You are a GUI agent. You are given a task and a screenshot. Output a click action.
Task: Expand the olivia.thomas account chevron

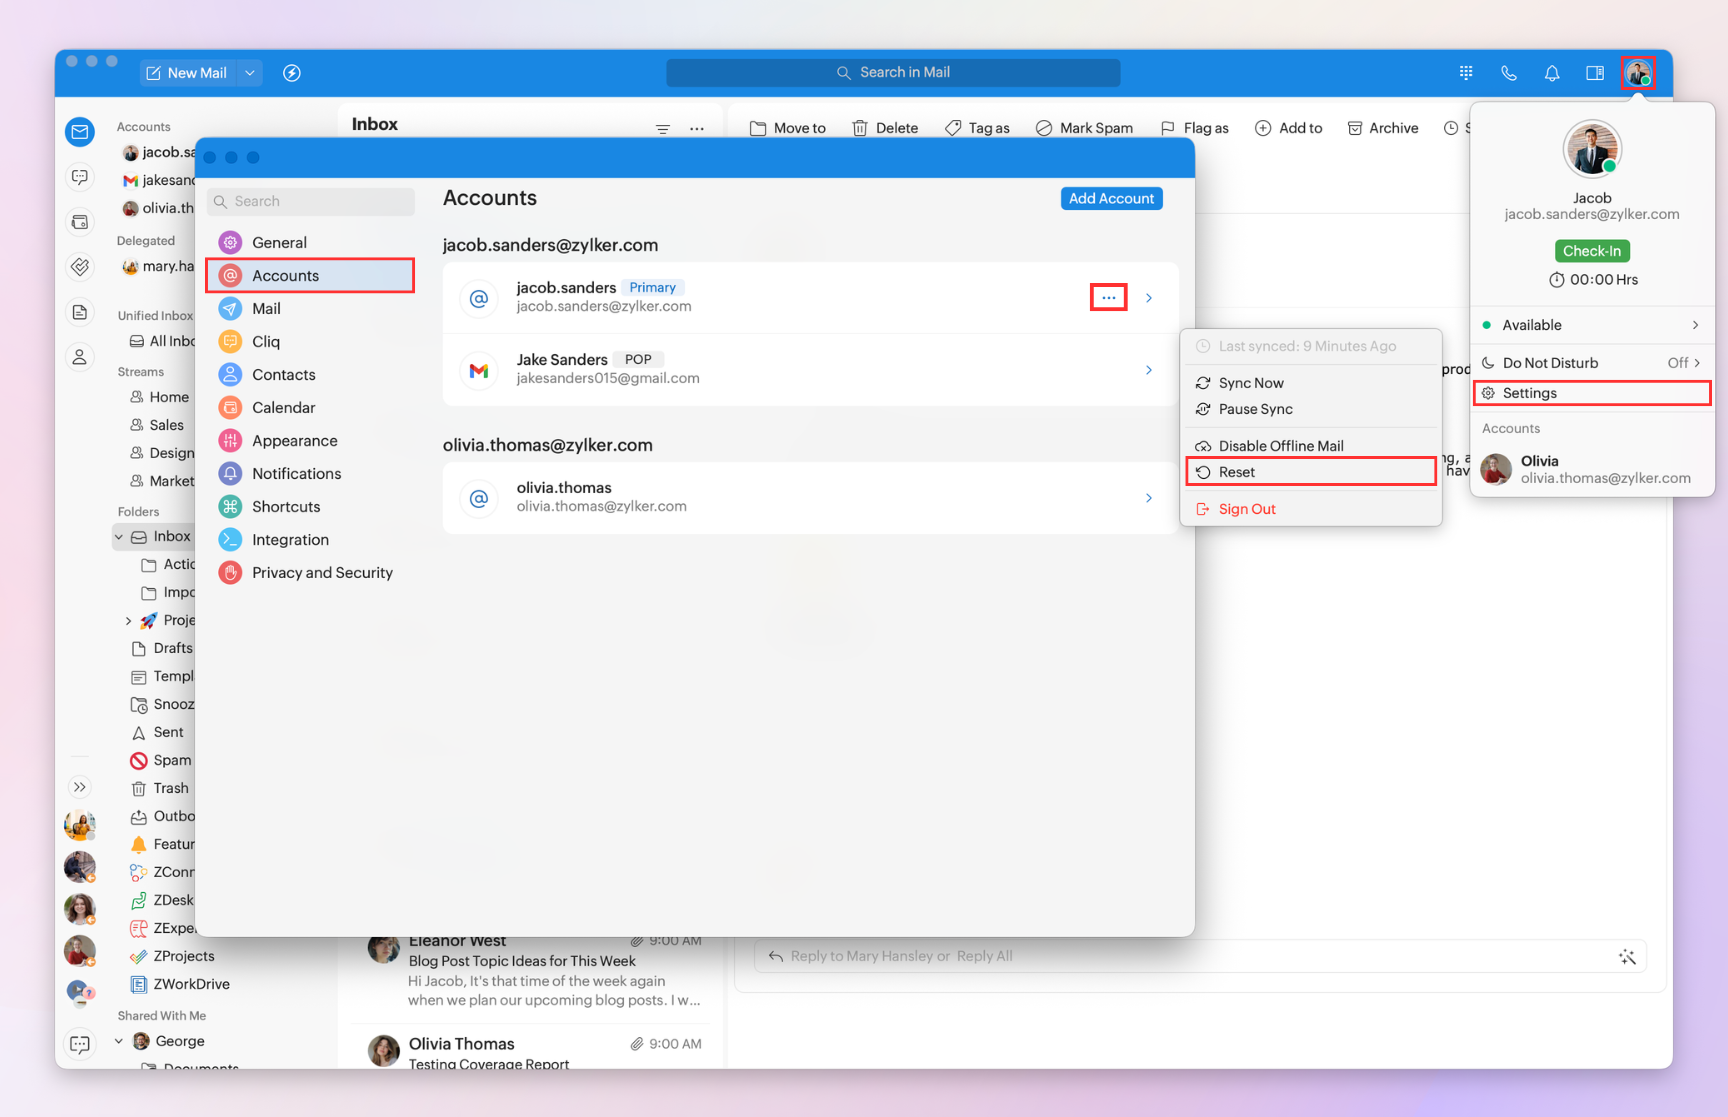pos(1149,498)
